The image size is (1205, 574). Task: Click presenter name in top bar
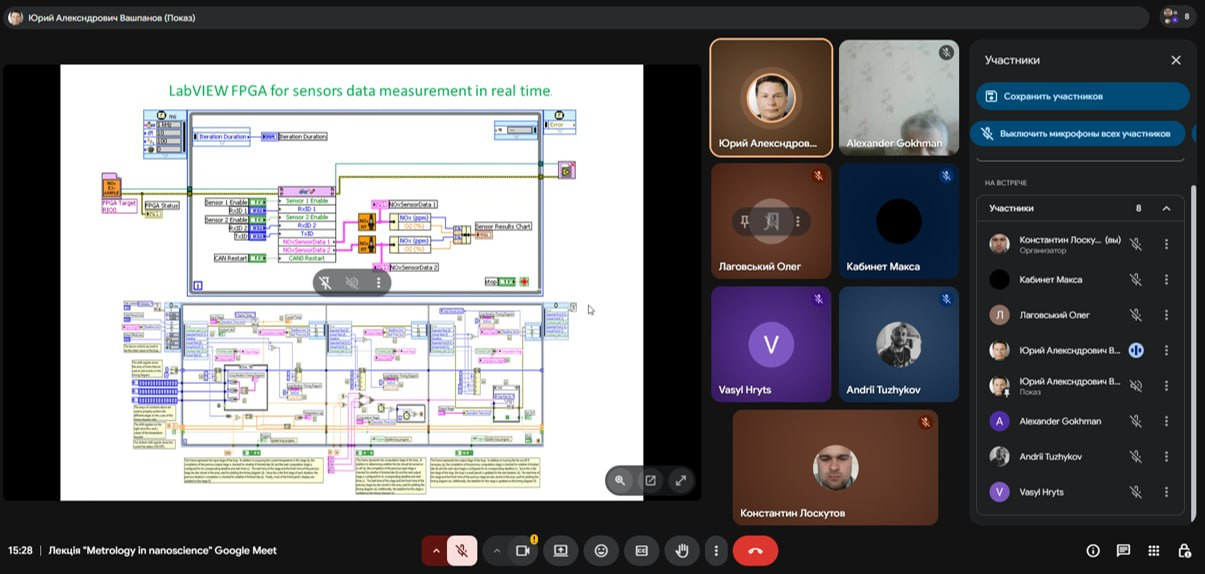110,18
